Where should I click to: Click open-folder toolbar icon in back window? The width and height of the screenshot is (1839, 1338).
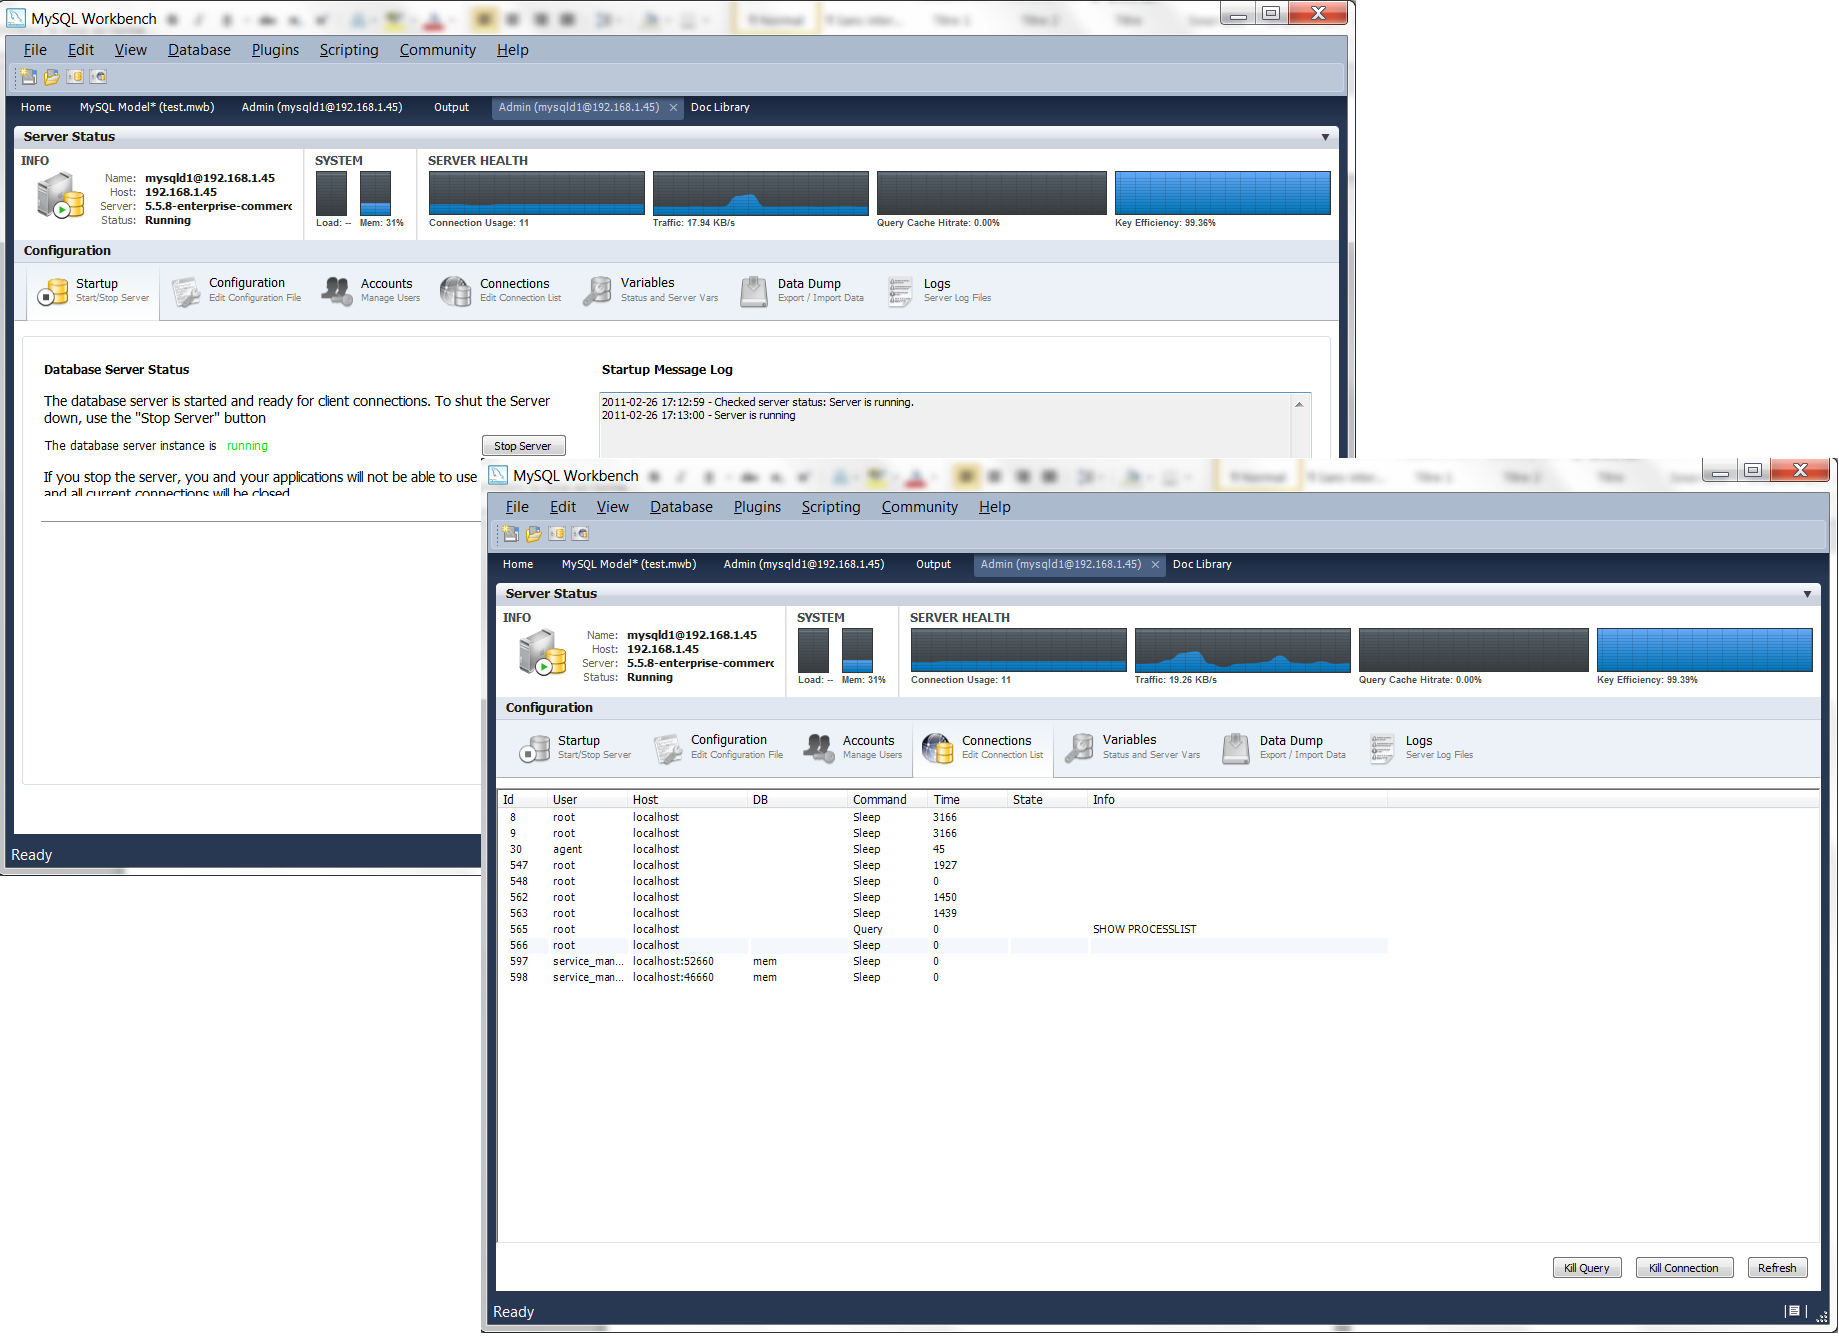pyautogui.click(x=51, y=77)
